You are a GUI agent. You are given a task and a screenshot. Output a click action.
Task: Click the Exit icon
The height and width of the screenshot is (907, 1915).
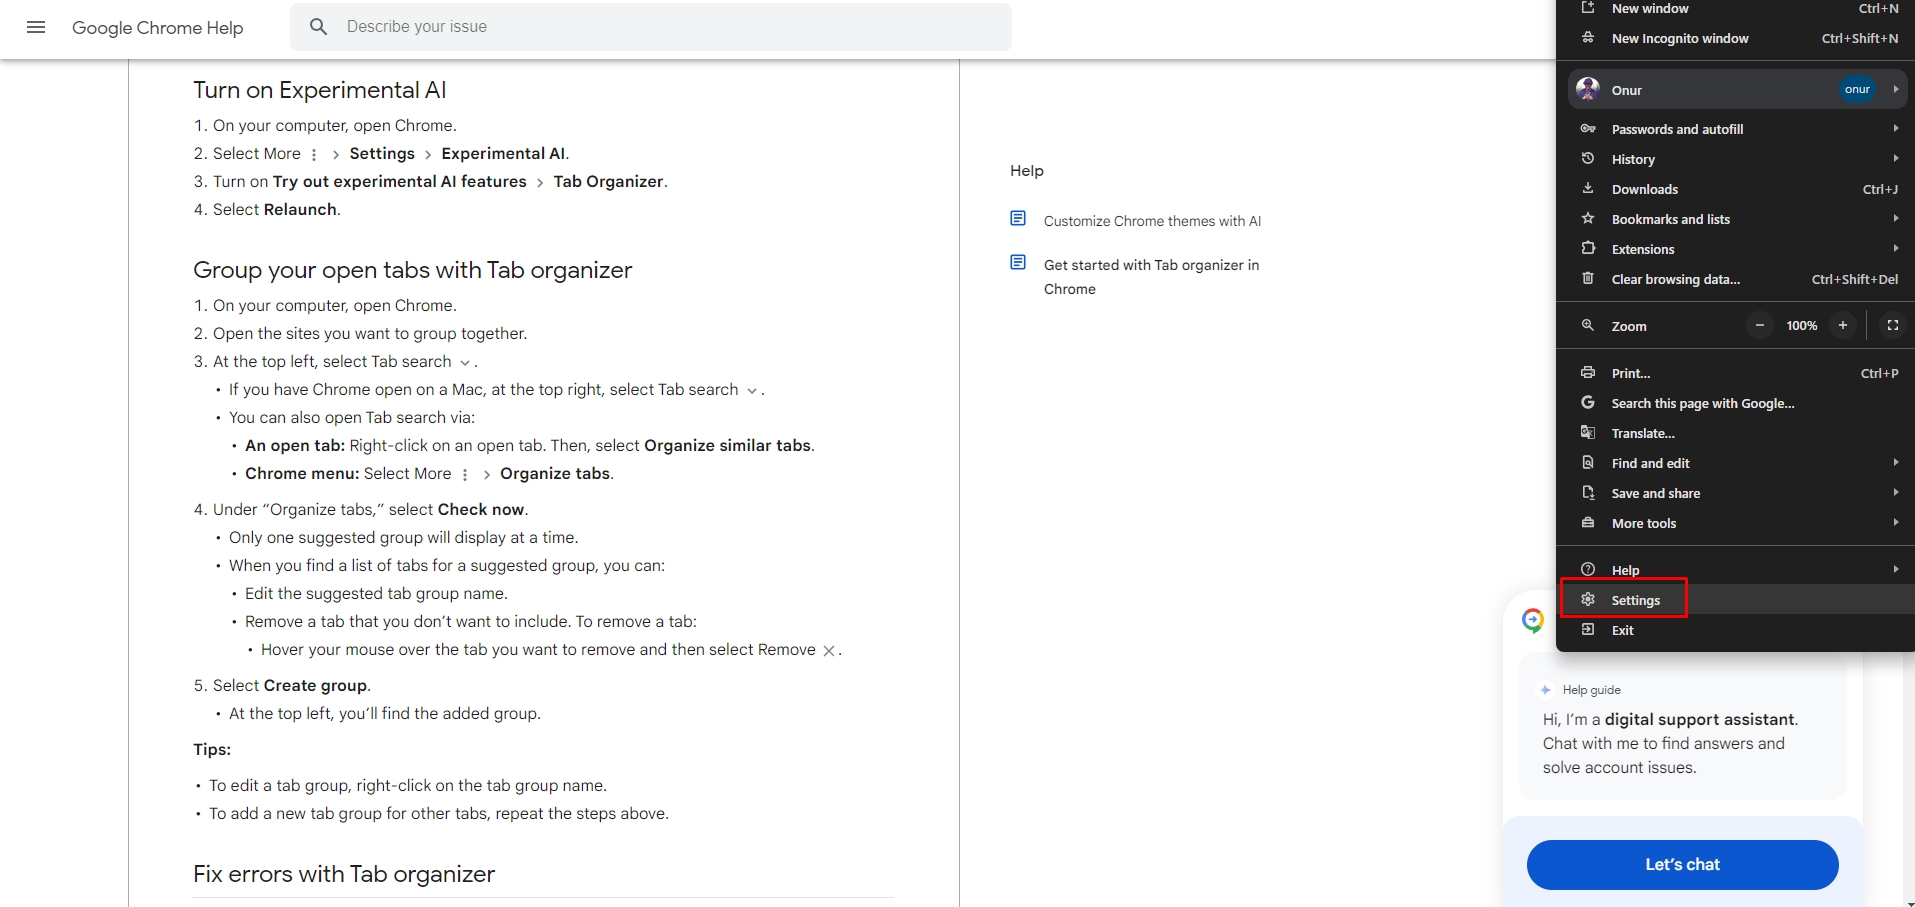[x=1588, y=630]
